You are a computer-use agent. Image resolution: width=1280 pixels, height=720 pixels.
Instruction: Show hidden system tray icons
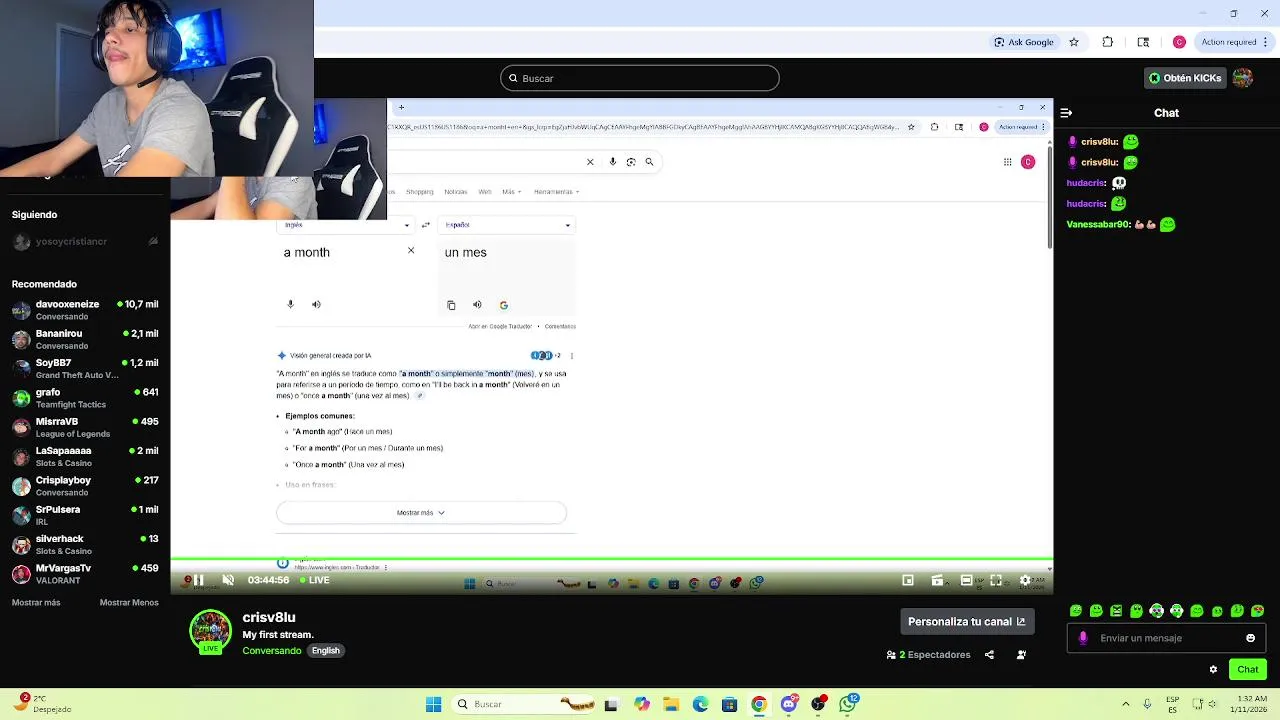pos(1125,705)
